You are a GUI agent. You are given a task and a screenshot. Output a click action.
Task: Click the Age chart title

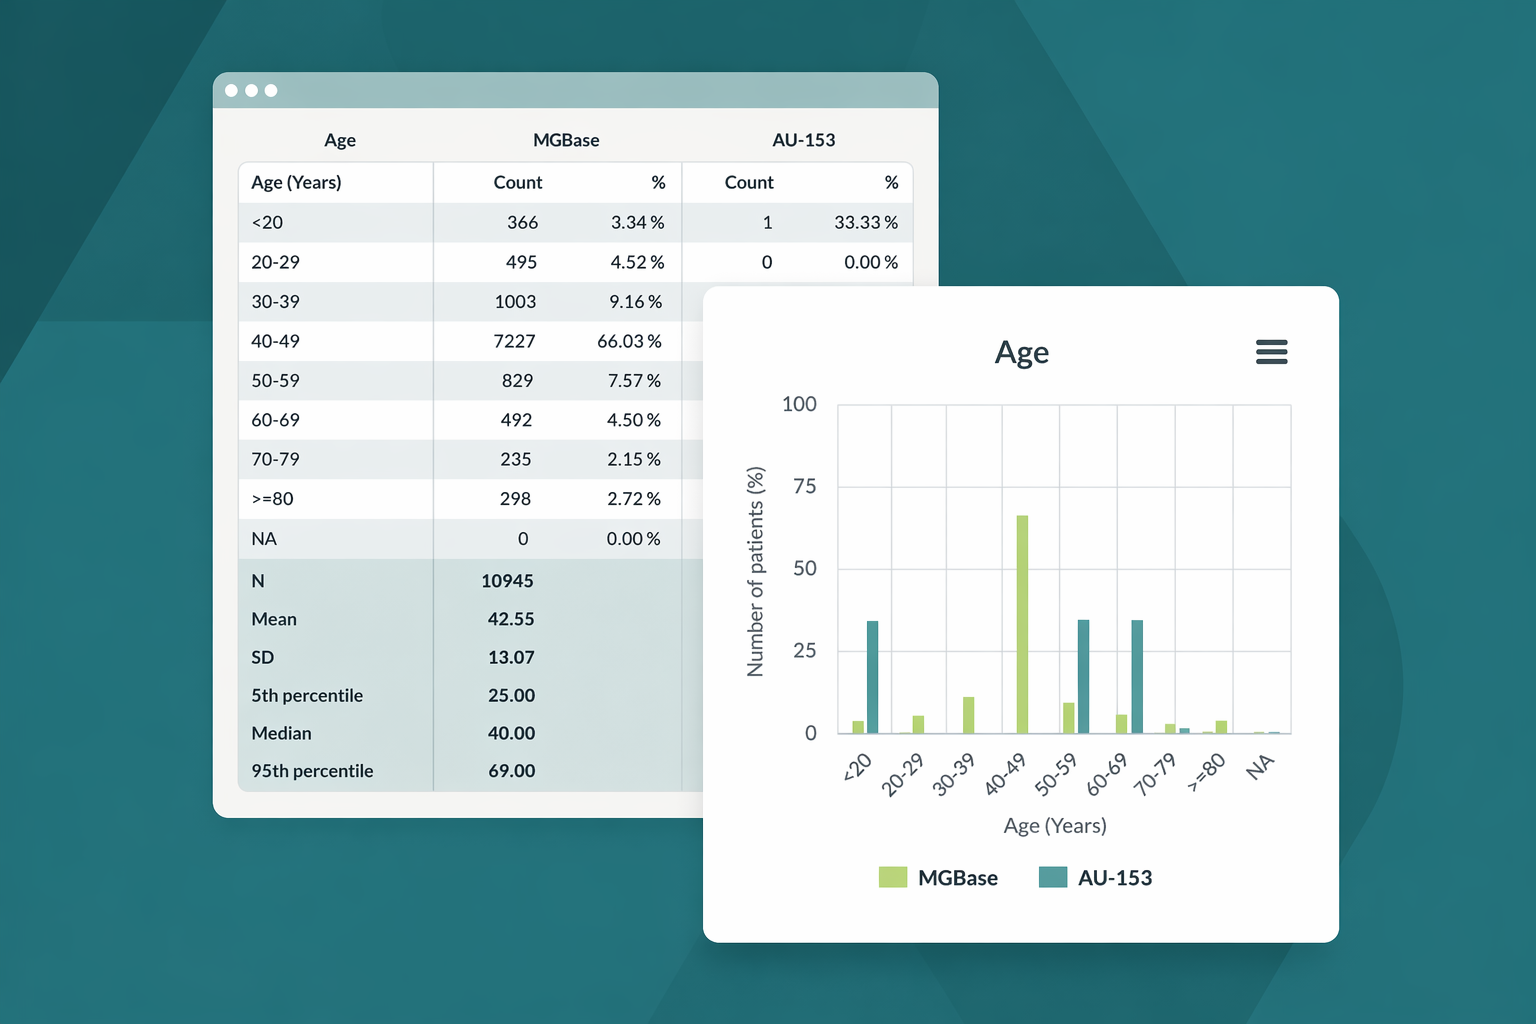(1021, 352)
